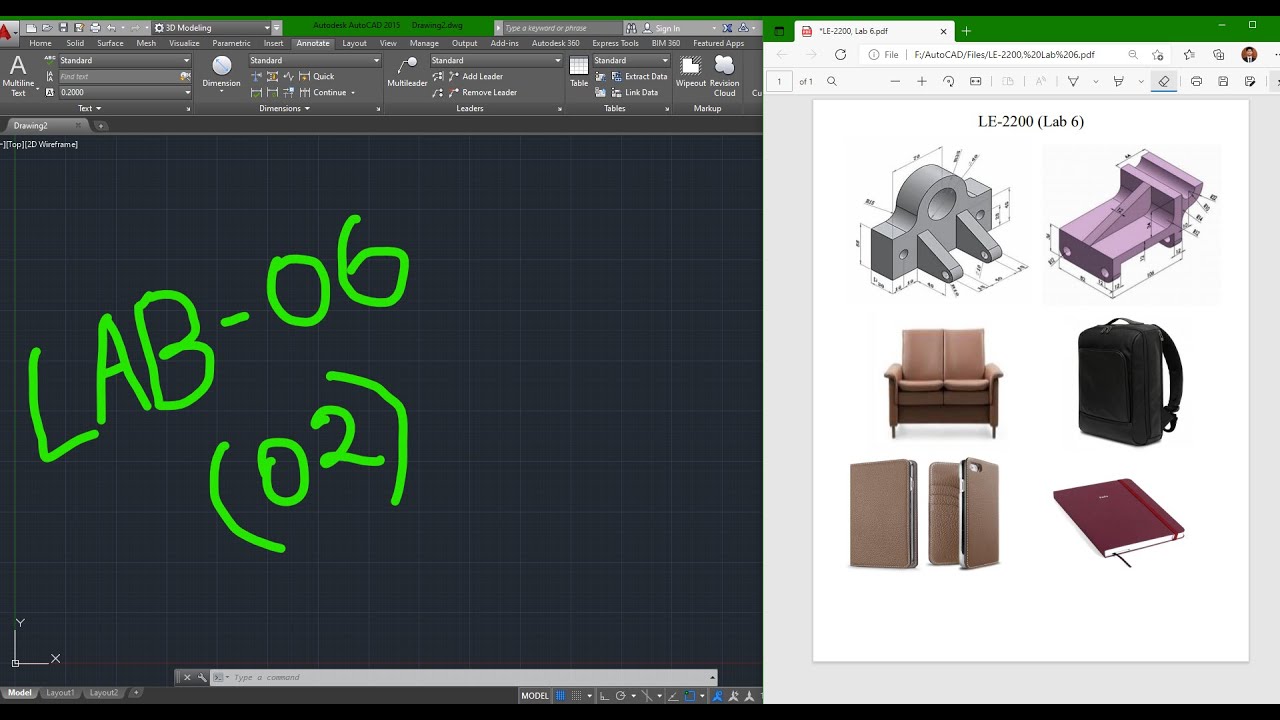
Task: Toggle the drawing grid display in status bar
Action: click(561, 695)
